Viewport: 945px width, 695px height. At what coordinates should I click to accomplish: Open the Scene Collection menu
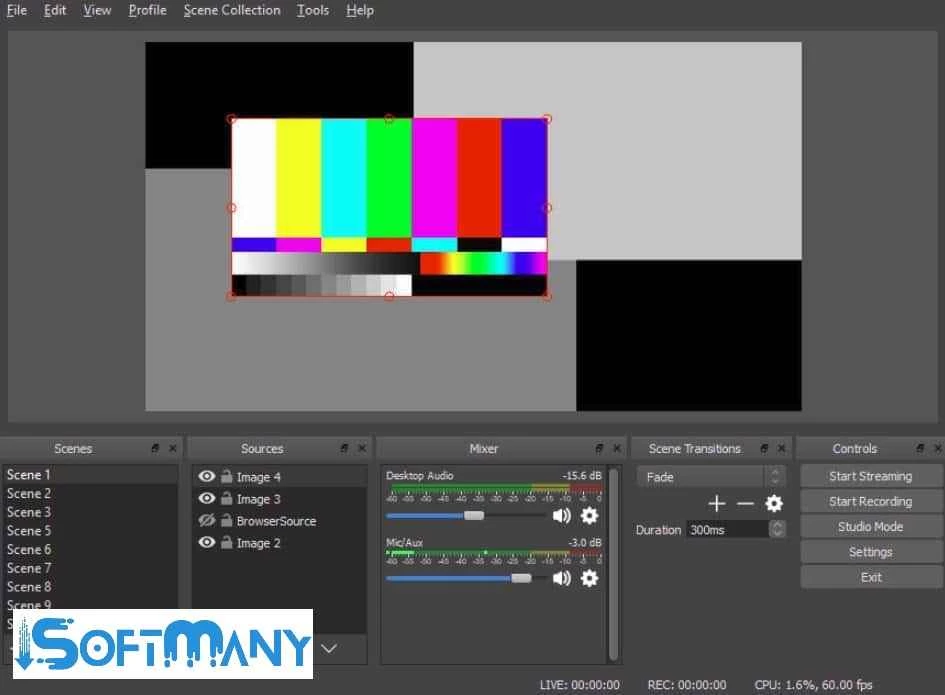(232, 10)
